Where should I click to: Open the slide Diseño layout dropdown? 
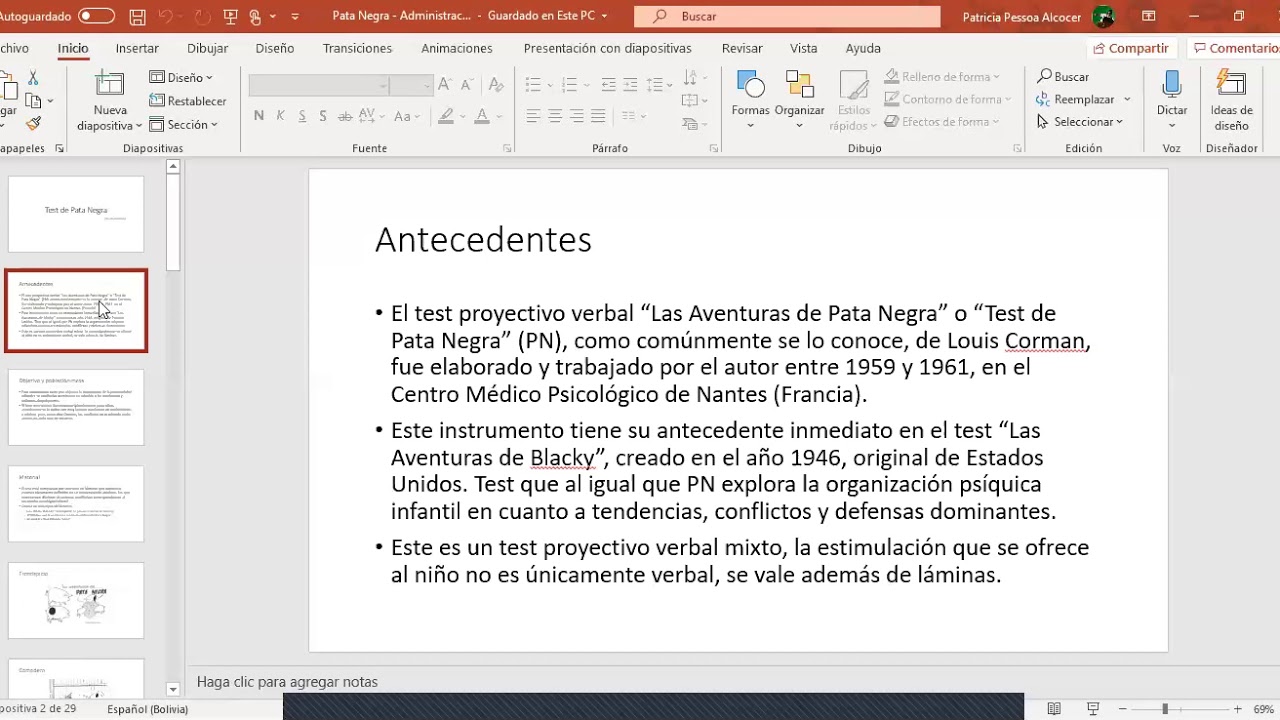(181, 77)
